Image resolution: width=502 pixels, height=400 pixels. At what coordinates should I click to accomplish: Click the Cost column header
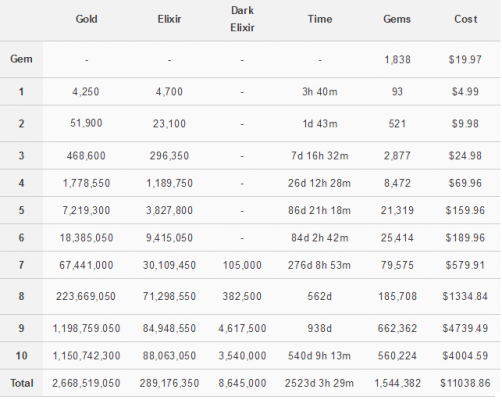(x=466, y=19)
